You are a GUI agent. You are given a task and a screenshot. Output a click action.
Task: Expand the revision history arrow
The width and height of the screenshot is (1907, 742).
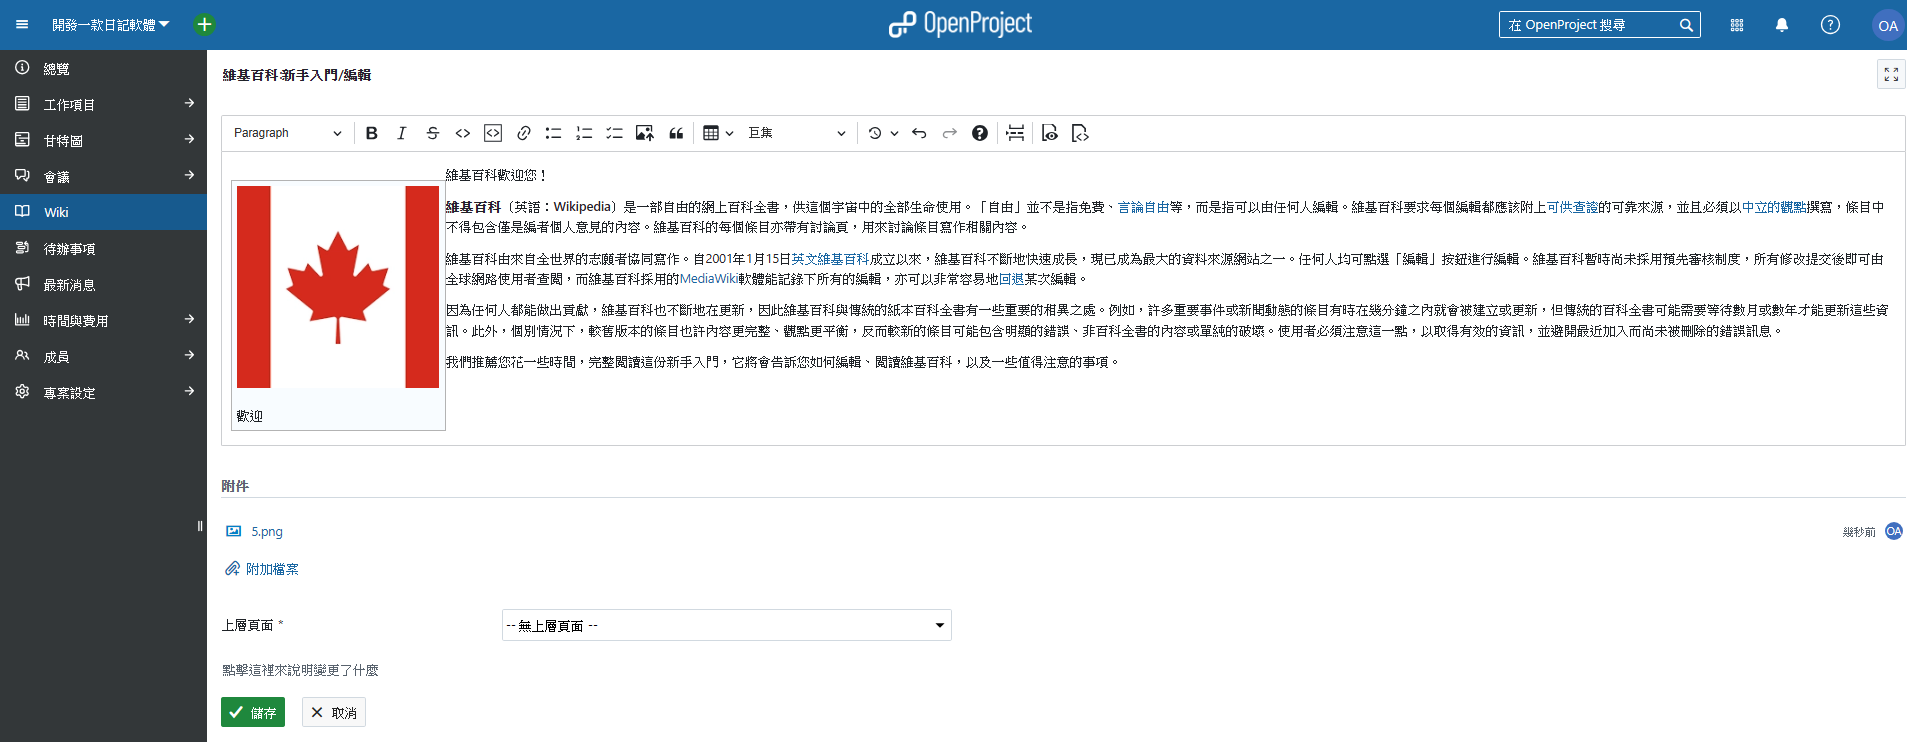point(894,133)
